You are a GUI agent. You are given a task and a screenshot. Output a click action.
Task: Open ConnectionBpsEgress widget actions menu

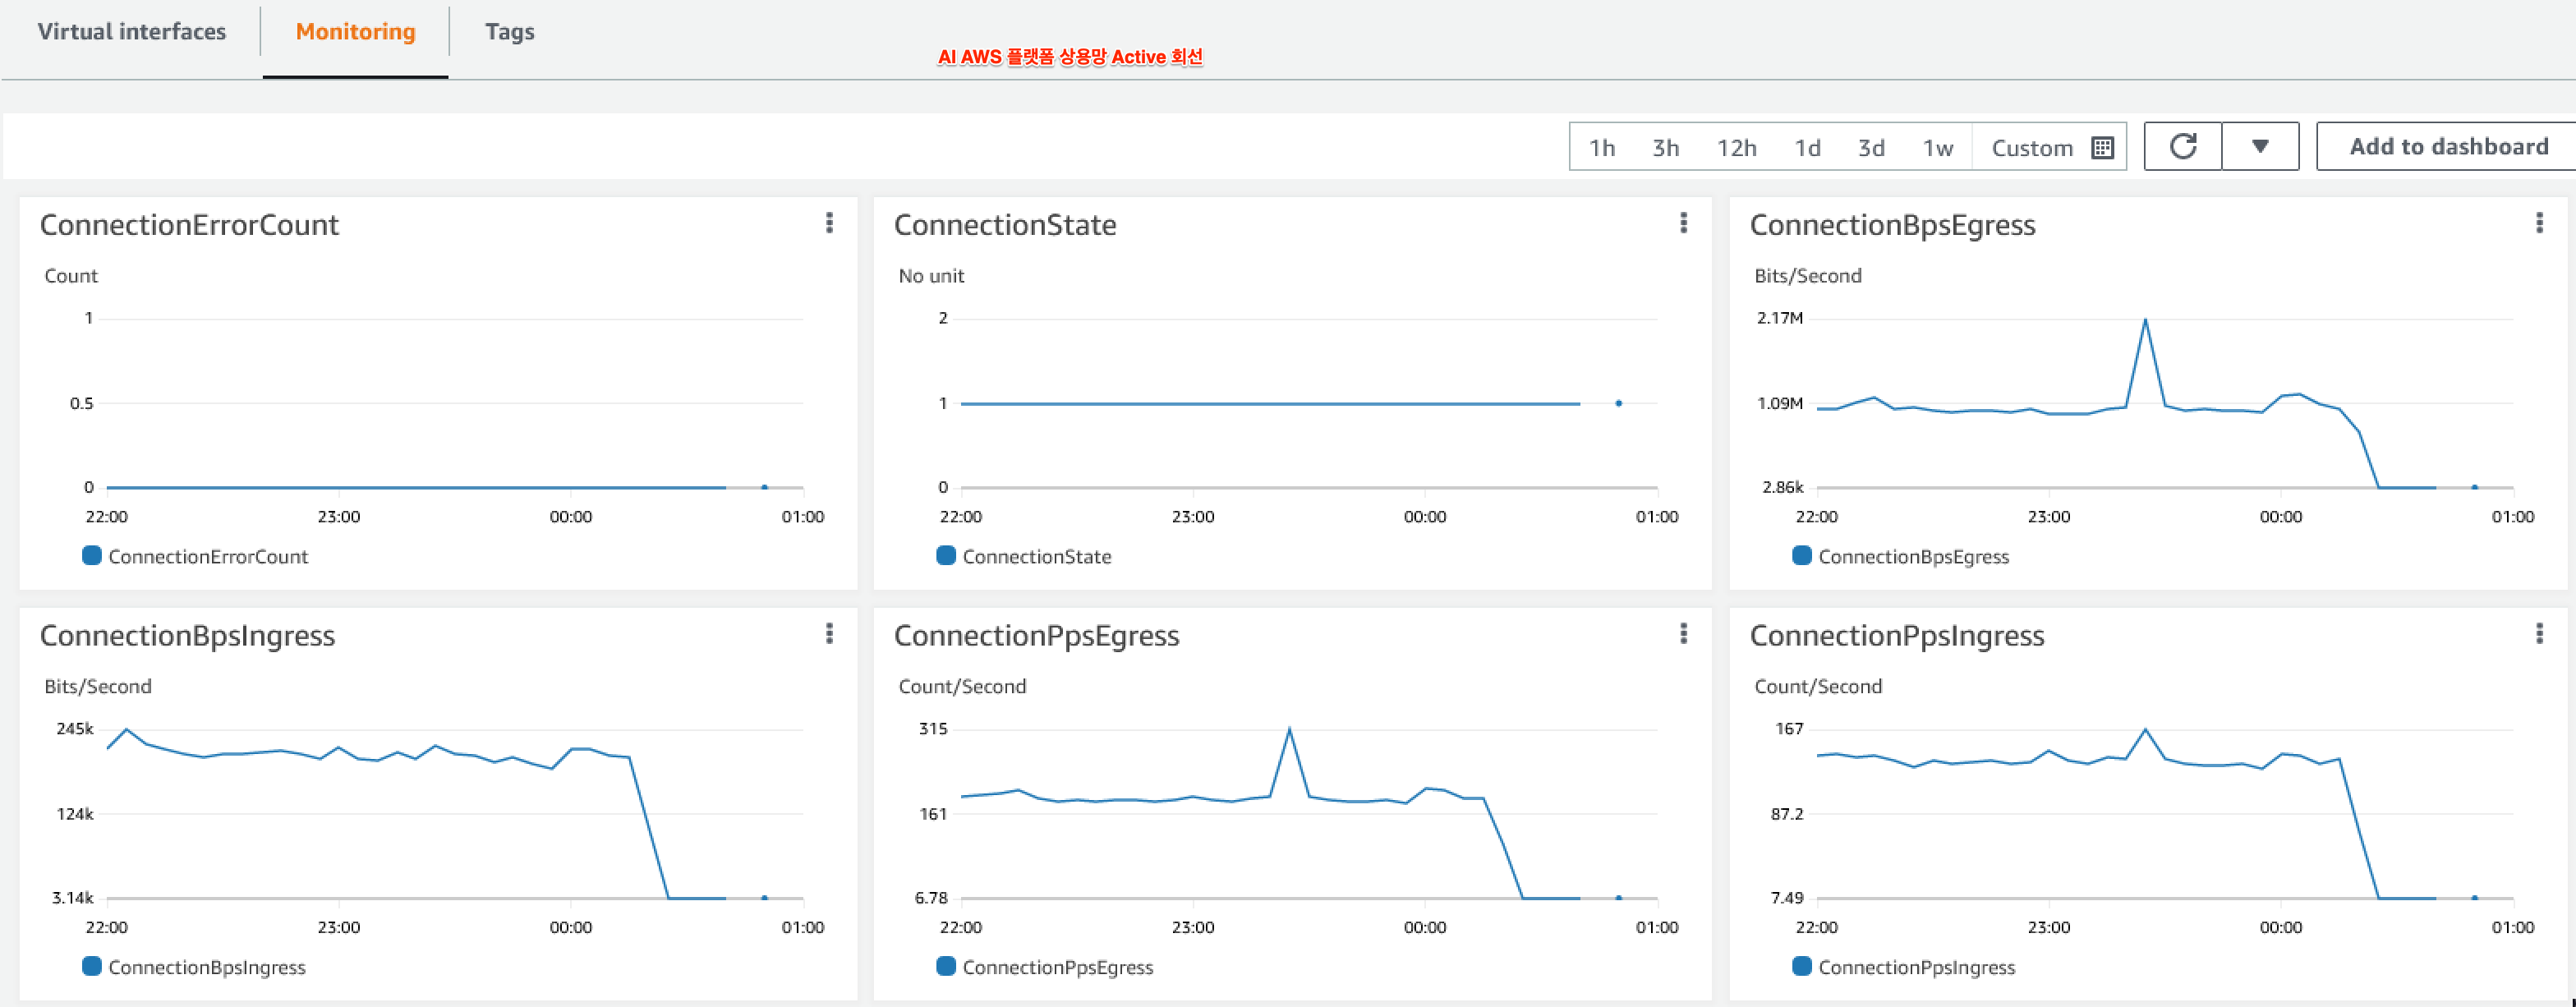click(x=2538, y=223)
